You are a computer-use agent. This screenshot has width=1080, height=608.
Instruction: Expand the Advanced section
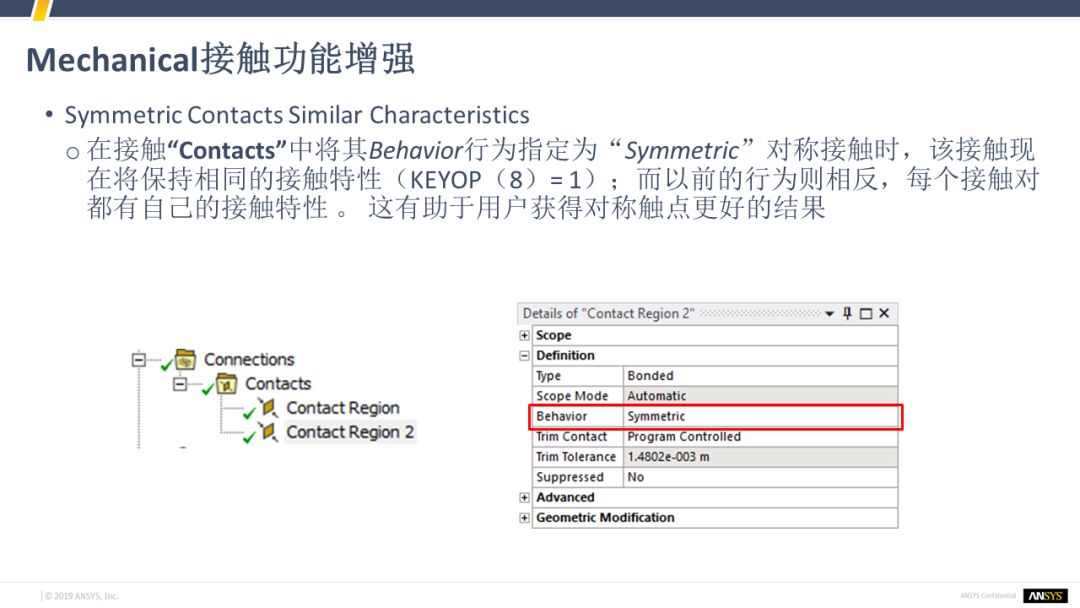point(525,498)
